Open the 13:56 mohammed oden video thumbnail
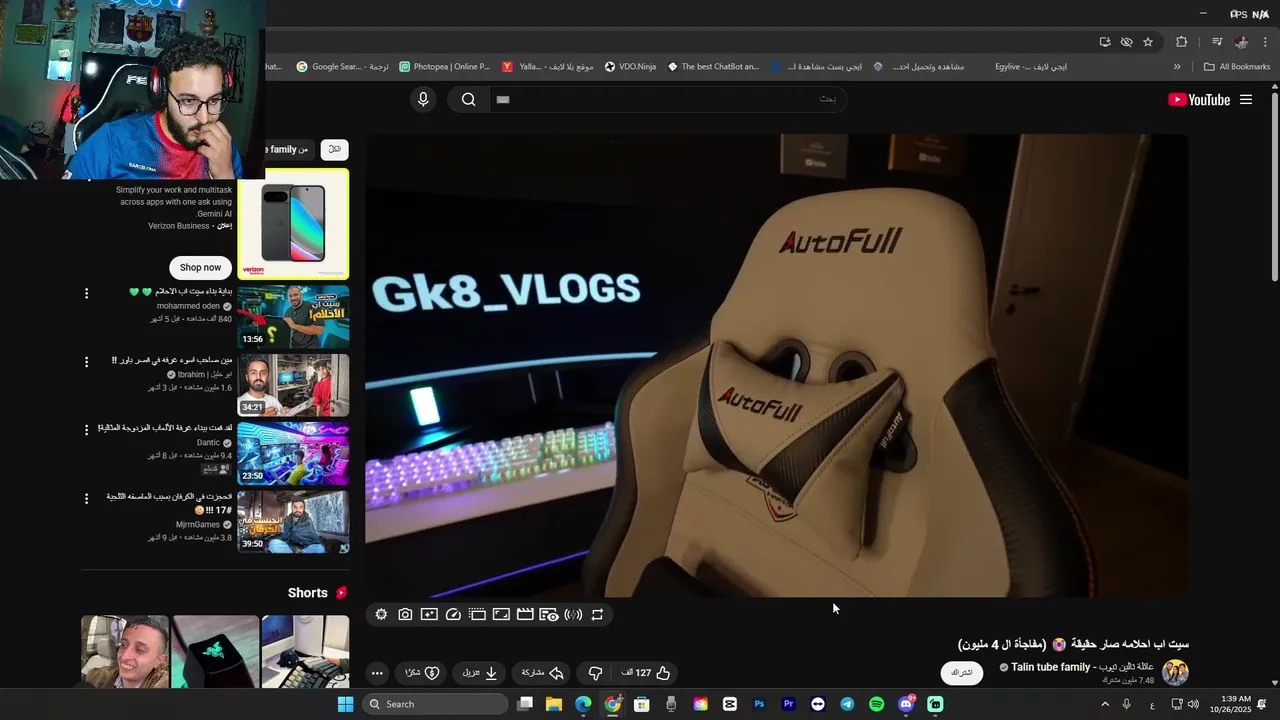The width and height of the screenshot is (1280, 720). (x=293, y=316)
